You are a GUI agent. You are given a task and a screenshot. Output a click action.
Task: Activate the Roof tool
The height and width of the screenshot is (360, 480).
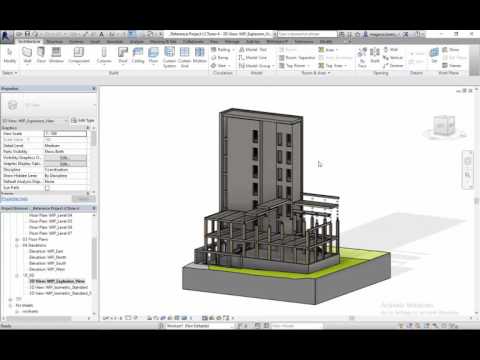(x=123, y=55)
